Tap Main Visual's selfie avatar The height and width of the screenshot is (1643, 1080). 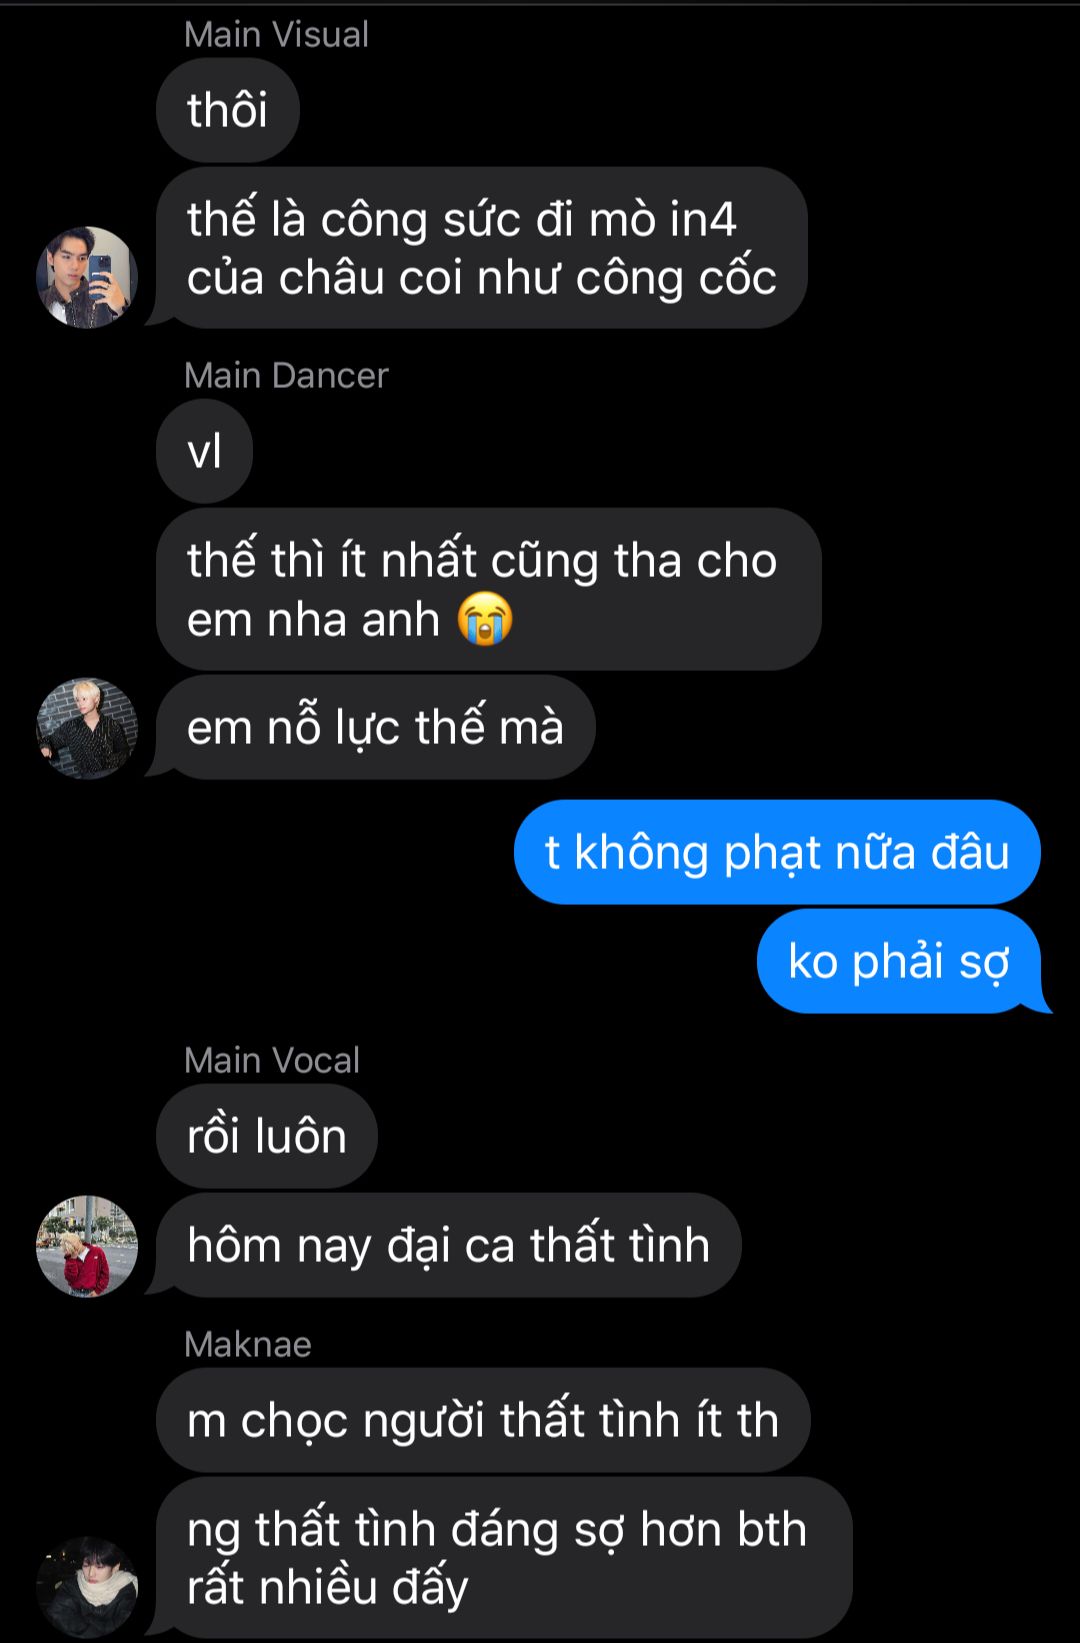coord(87,277)
